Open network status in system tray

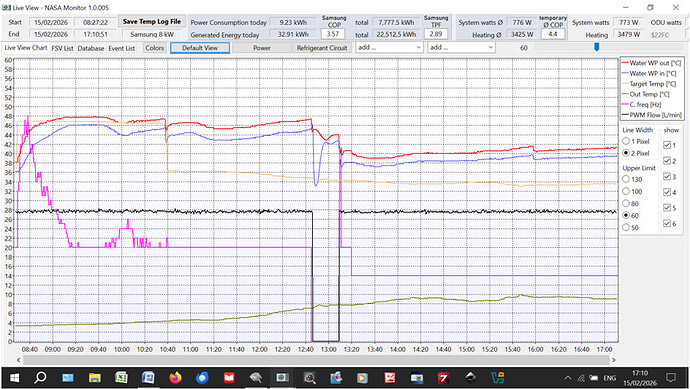(x=581, y=378)
